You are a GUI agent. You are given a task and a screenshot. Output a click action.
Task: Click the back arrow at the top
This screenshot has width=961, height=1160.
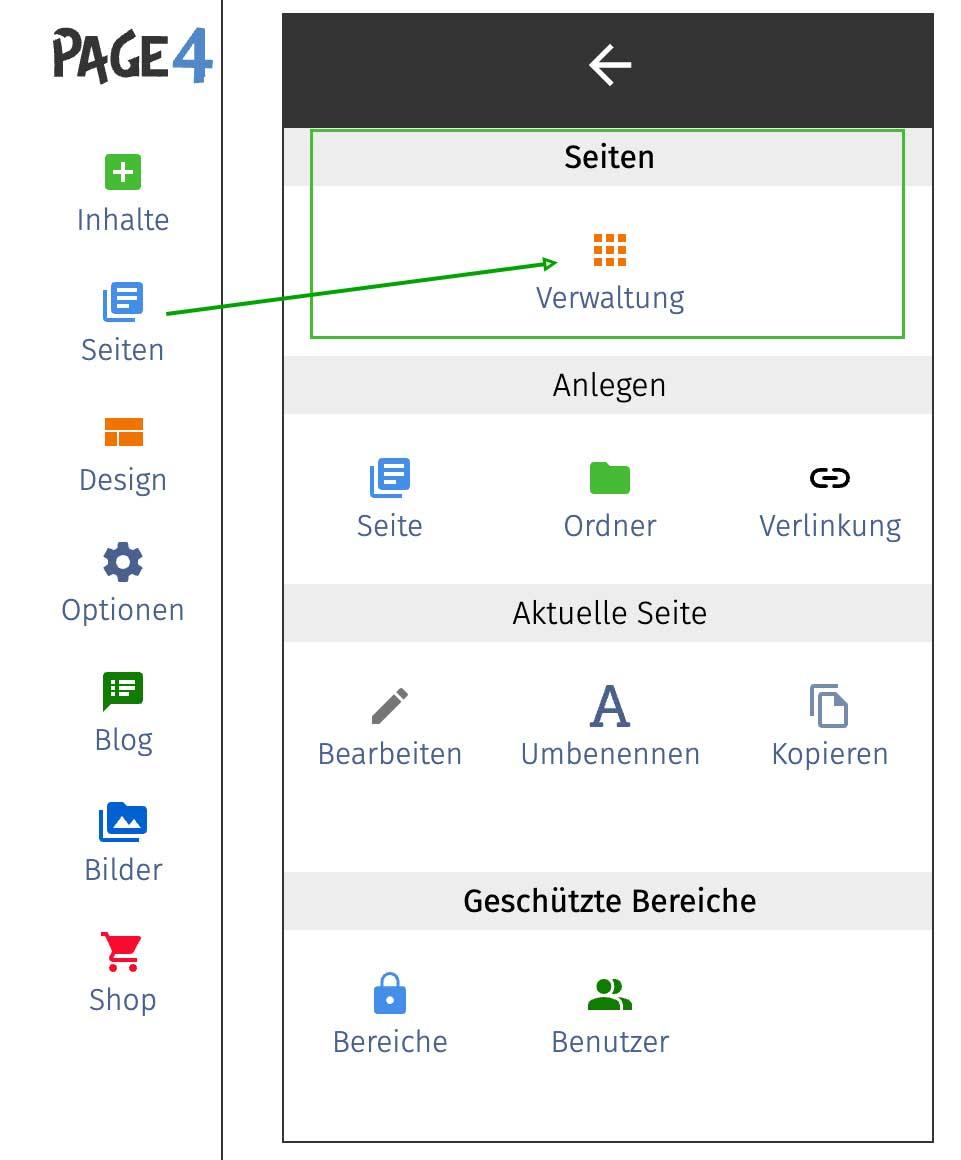(x=608, y=65)
